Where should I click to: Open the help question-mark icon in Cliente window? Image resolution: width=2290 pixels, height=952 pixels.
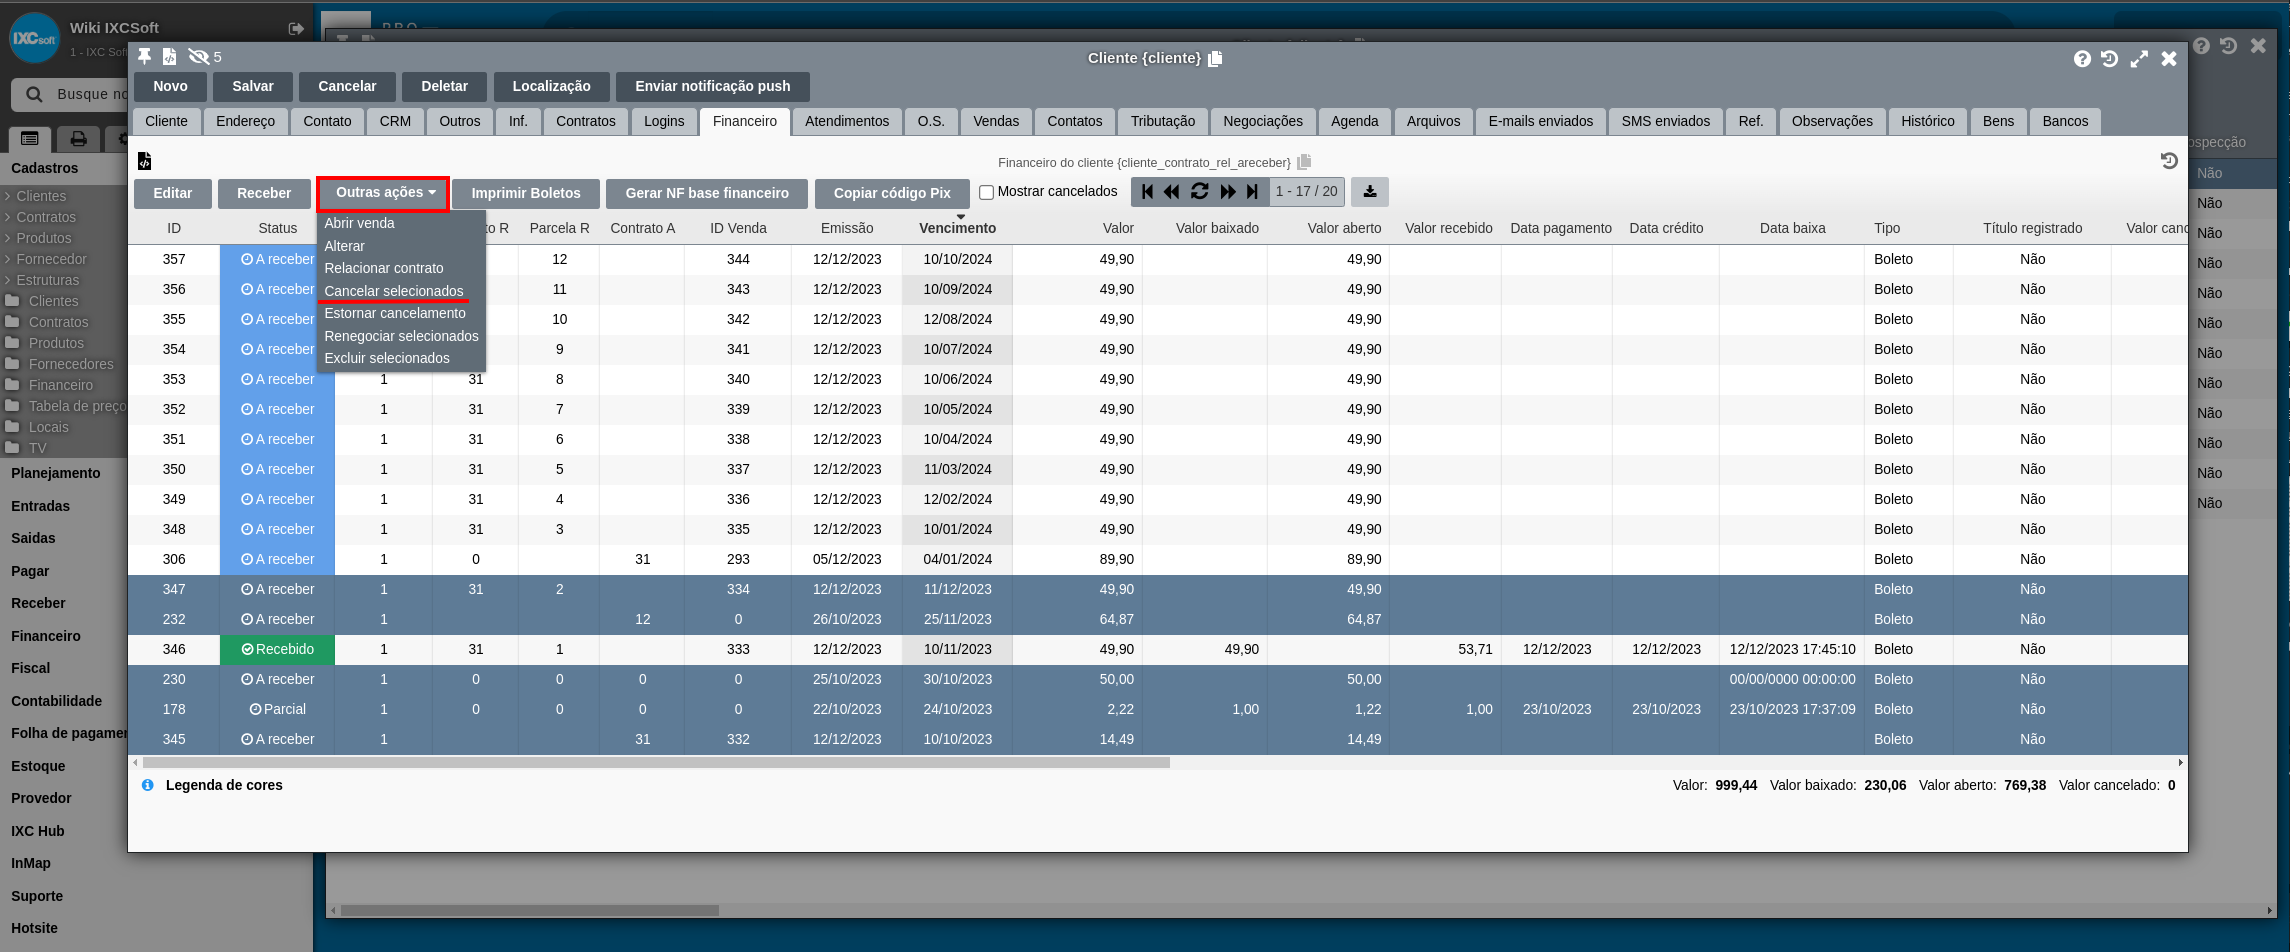[2082, 59]
